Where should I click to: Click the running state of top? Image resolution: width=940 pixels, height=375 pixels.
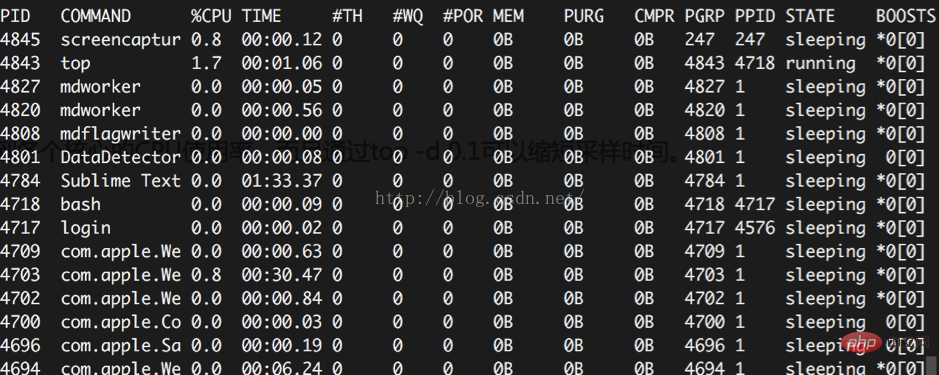click(820, 63)
